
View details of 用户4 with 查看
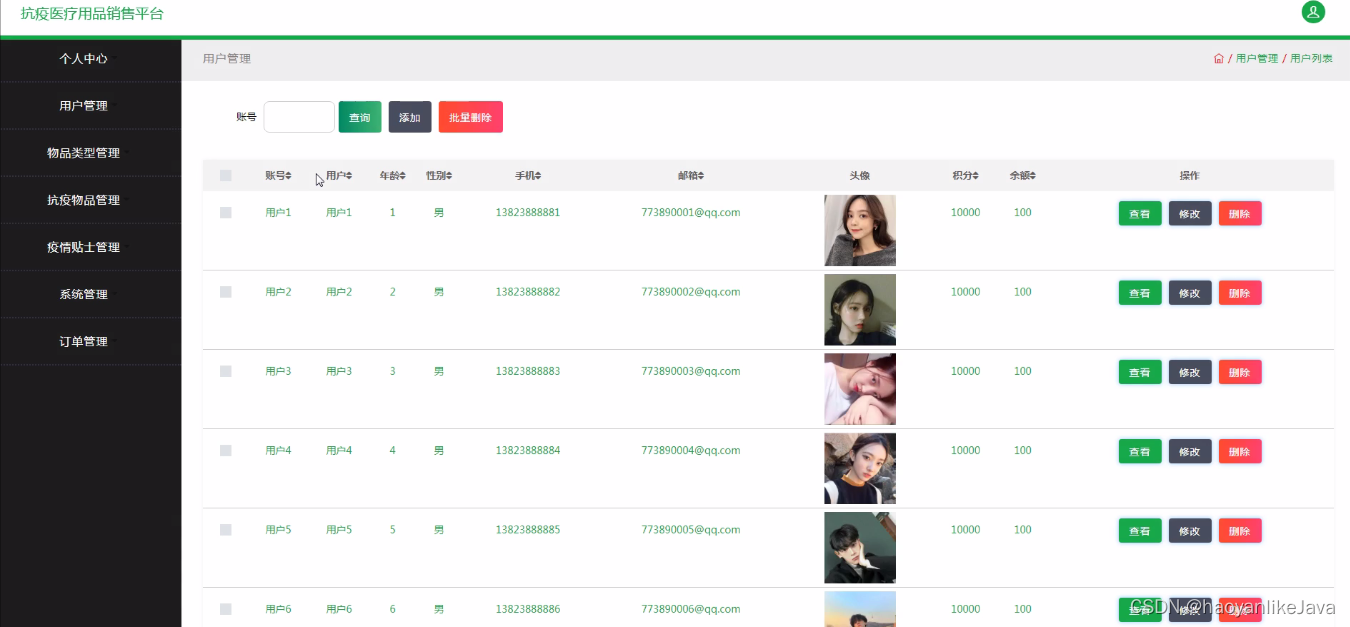[x=1140, y=451]
